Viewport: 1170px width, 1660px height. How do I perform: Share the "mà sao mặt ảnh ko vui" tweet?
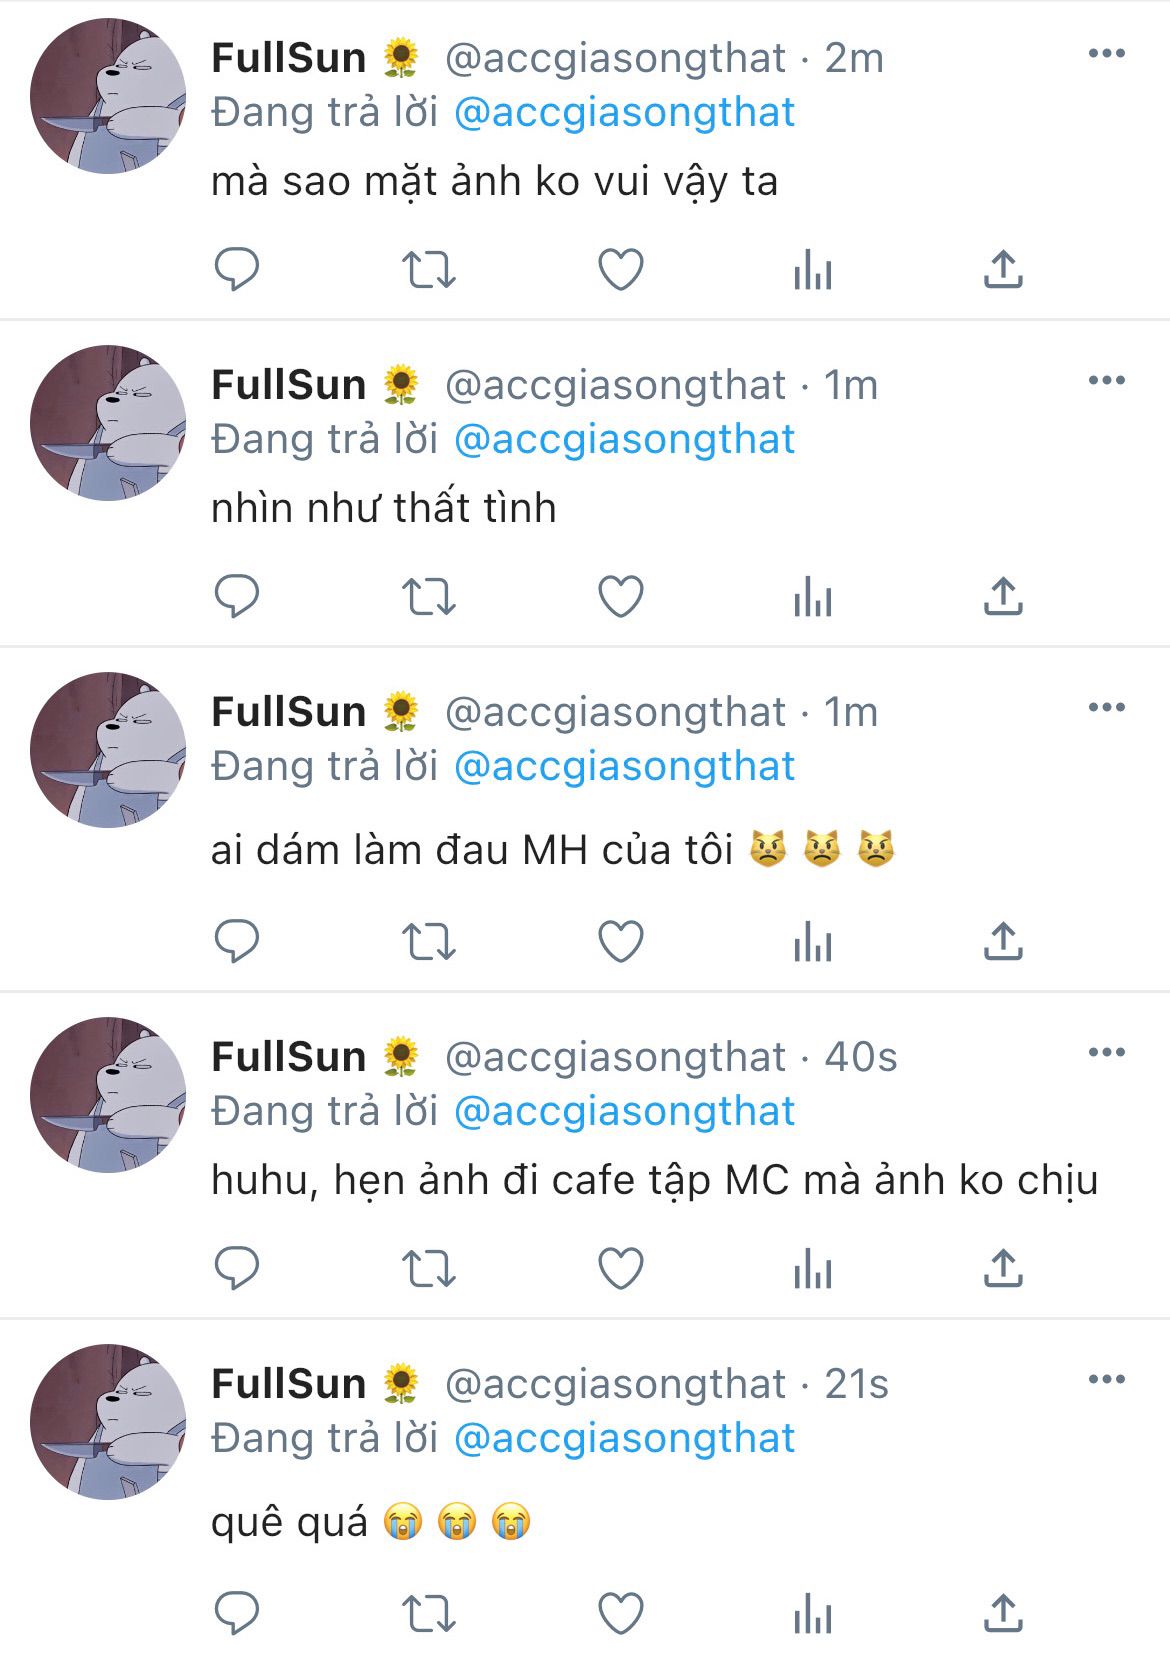1003,269
